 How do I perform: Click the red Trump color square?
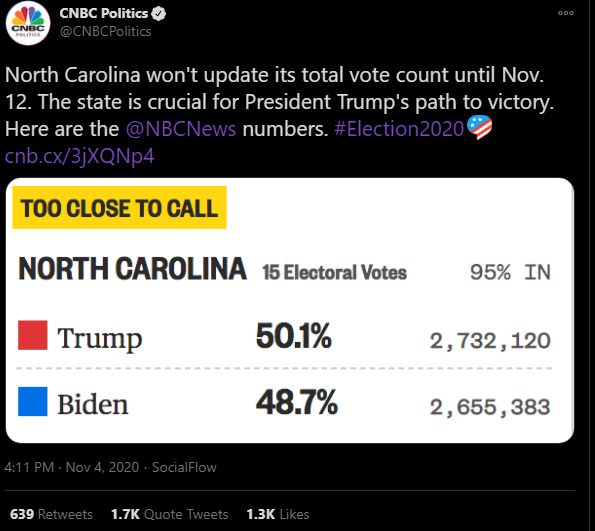point(33,335)
